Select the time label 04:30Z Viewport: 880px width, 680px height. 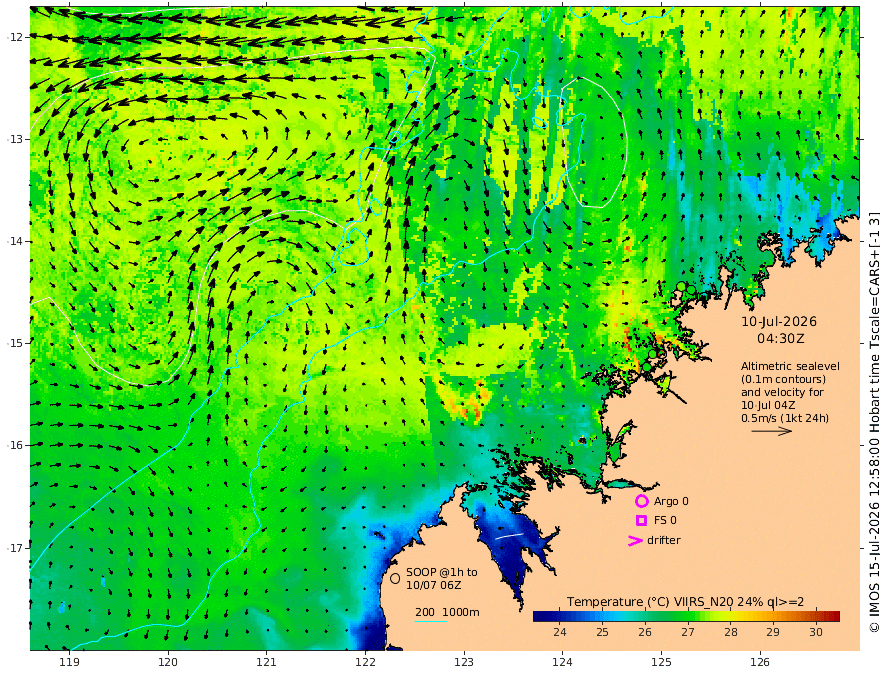pyautogui.click(x=781, y=338)
